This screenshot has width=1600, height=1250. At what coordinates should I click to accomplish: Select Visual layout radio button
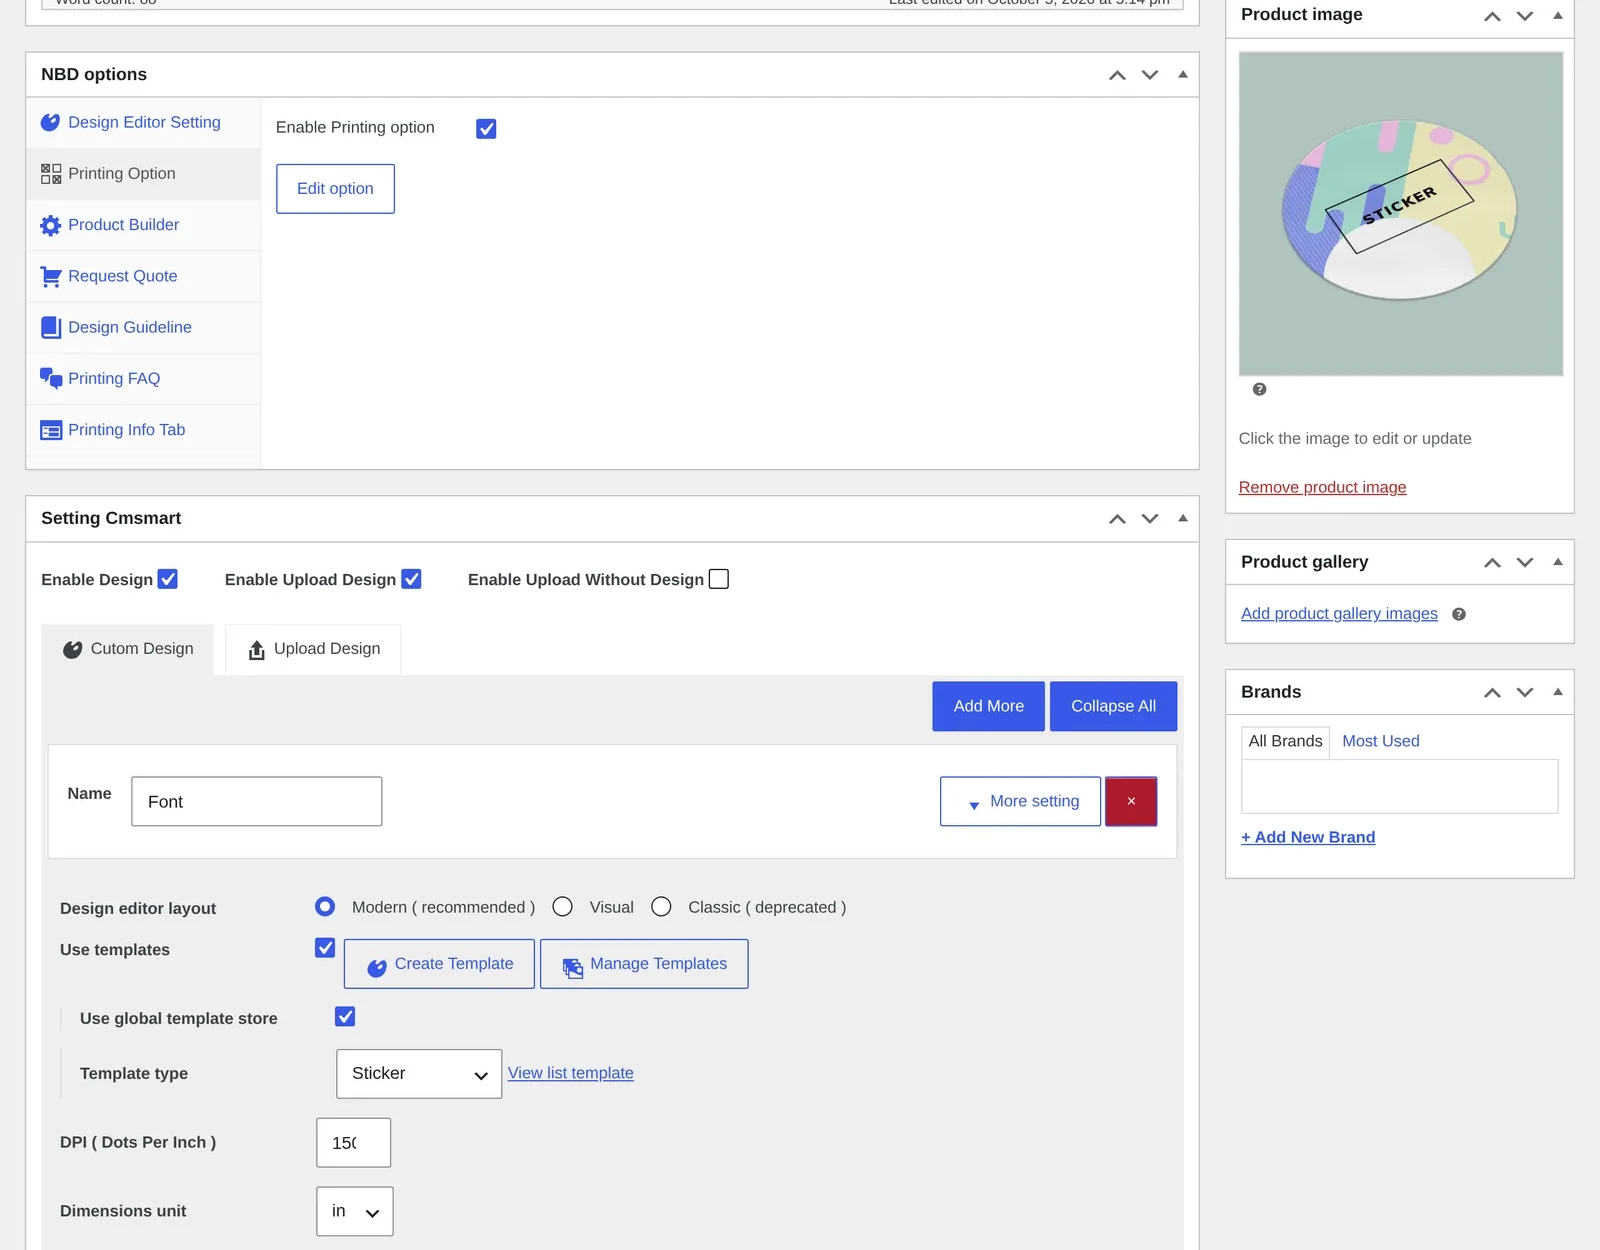563,907
